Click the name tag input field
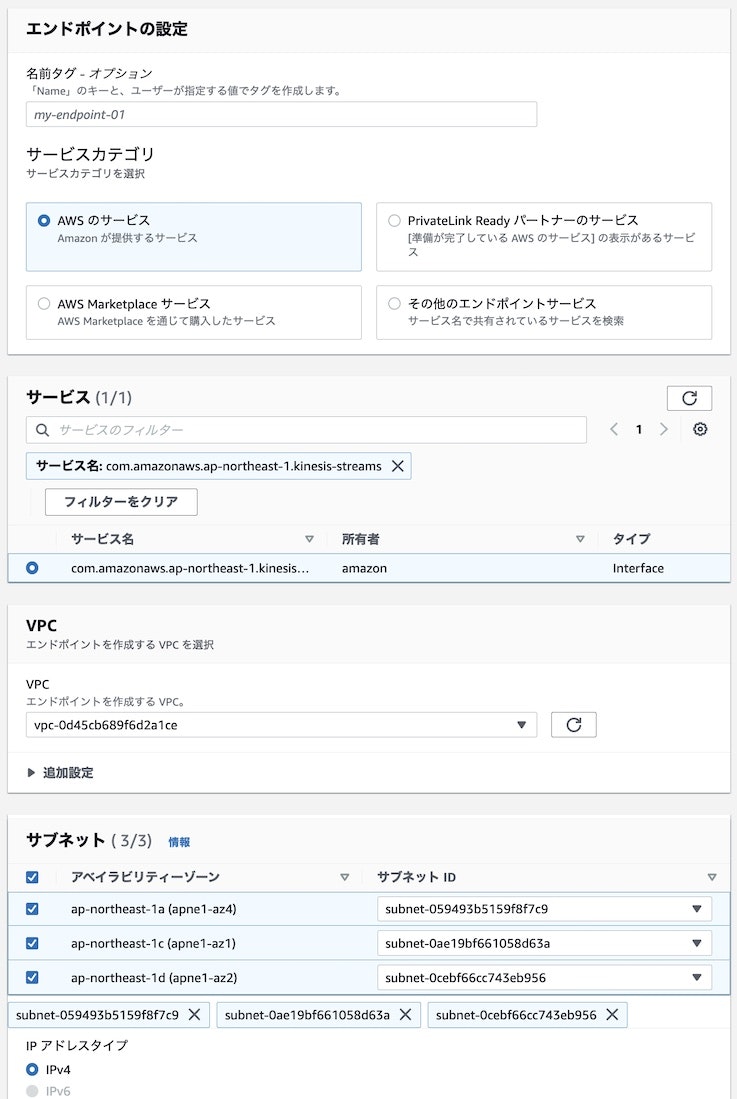 281,114
